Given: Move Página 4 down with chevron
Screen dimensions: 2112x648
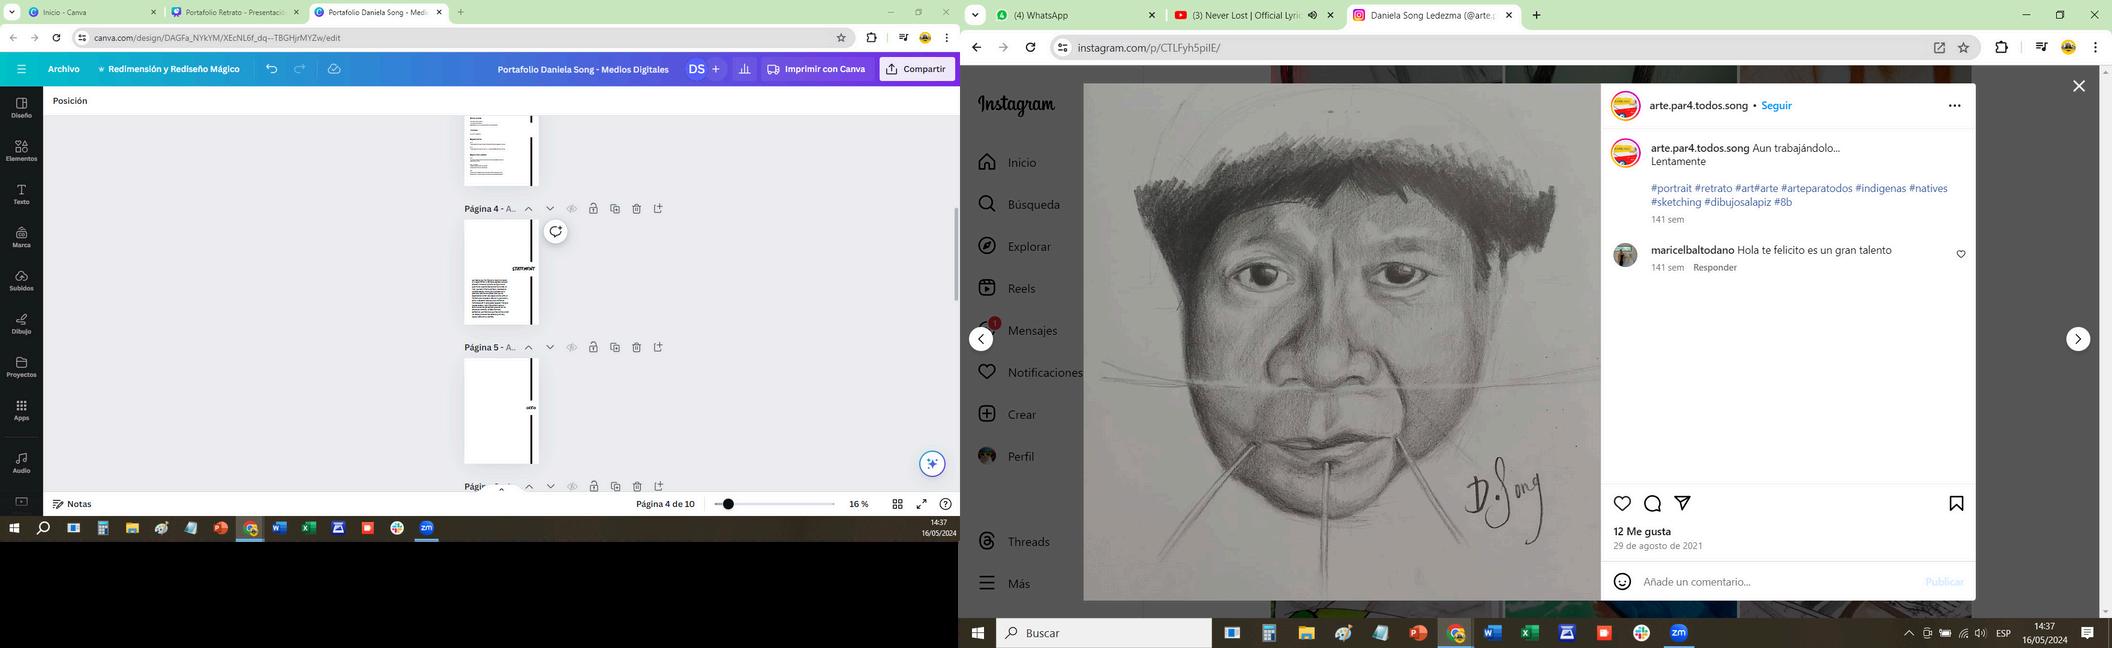Looking at the screenshot, I should [x=550, y=209].
